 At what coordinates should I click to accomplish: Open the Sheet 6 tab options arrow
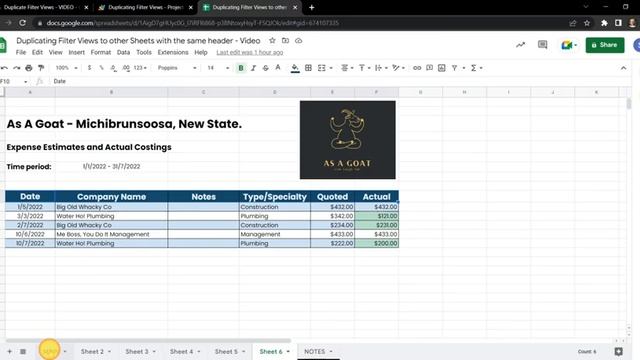point(288,351)
